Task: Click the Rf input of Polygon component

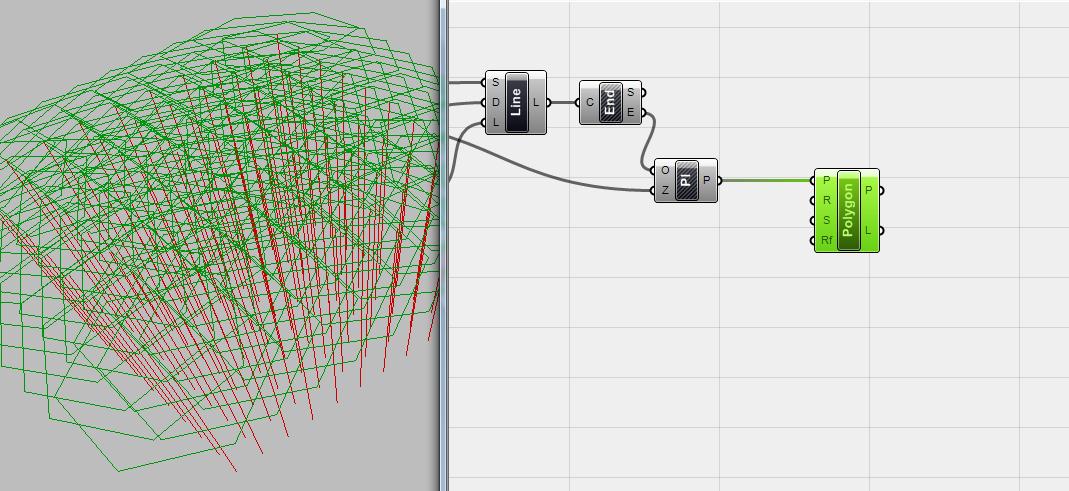Action: [826, 240]
